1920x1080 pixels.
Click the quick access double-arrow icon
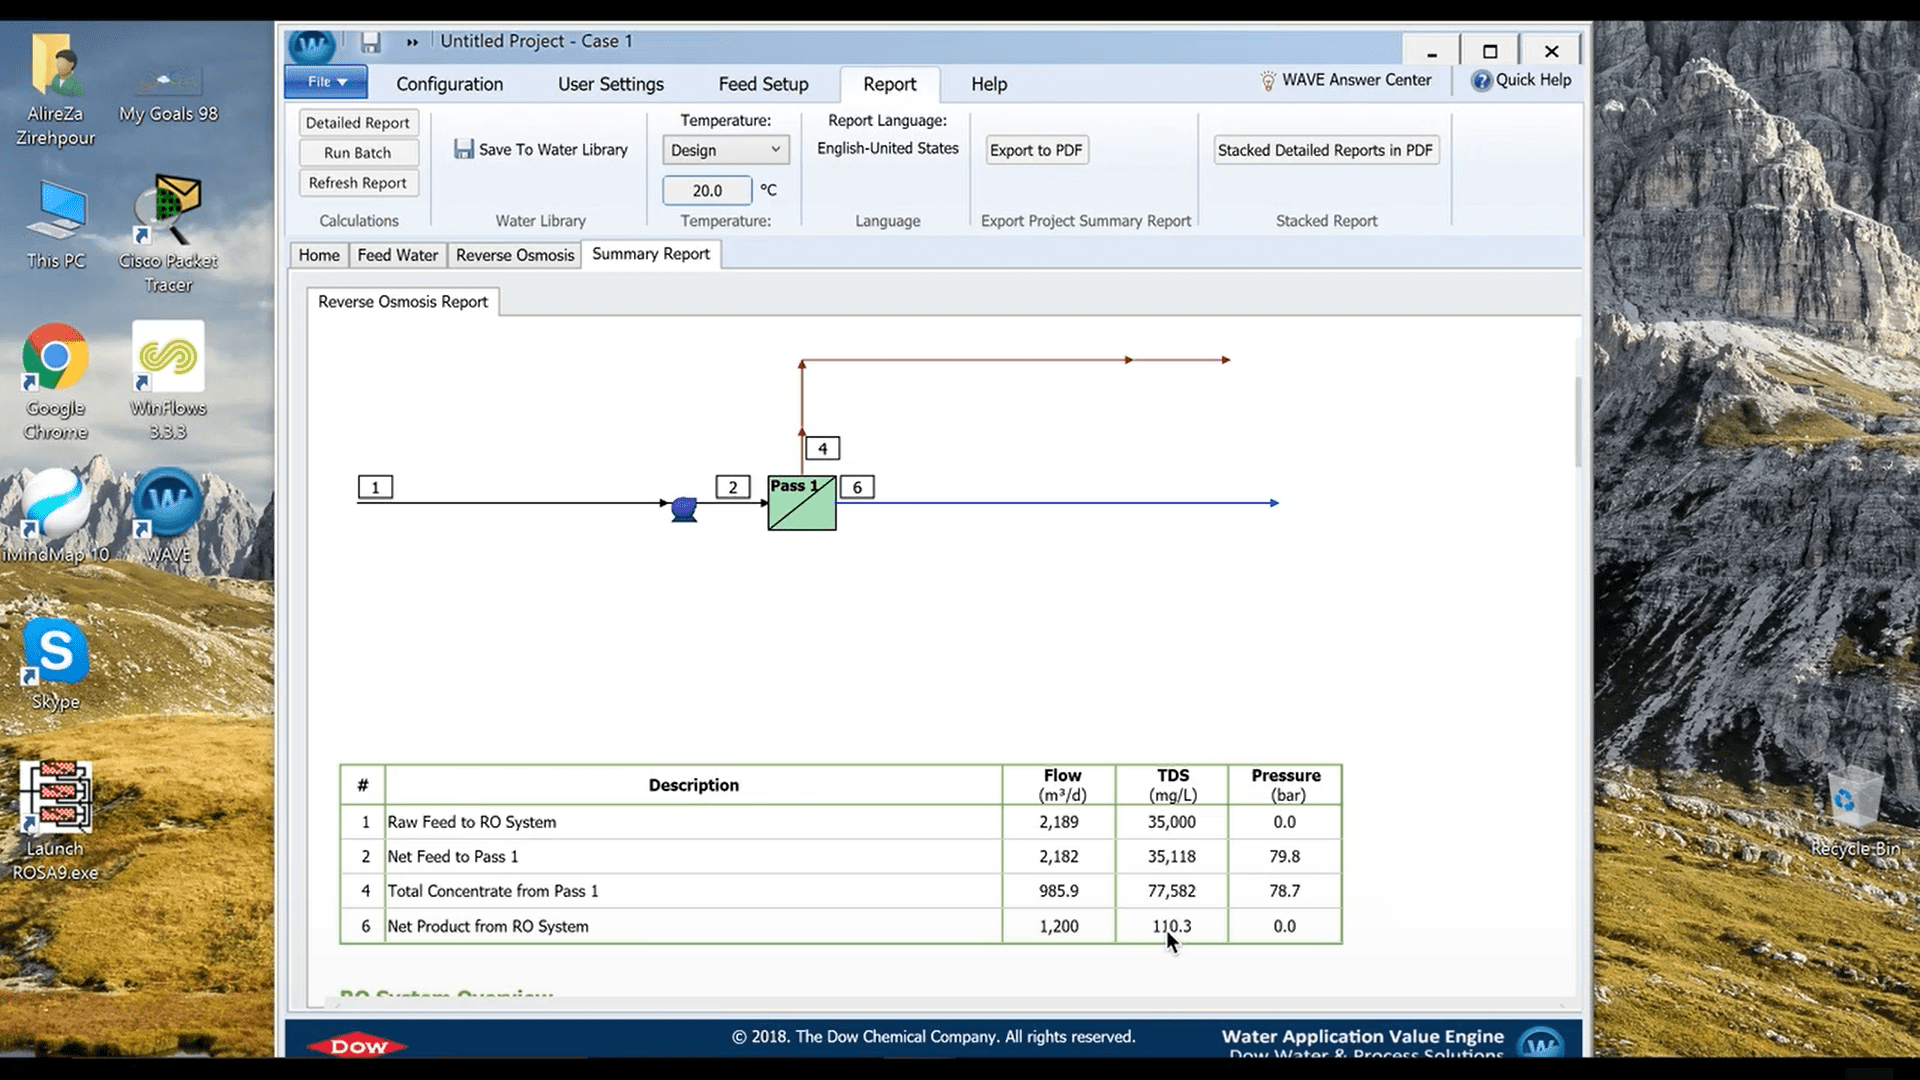[412, 42]
